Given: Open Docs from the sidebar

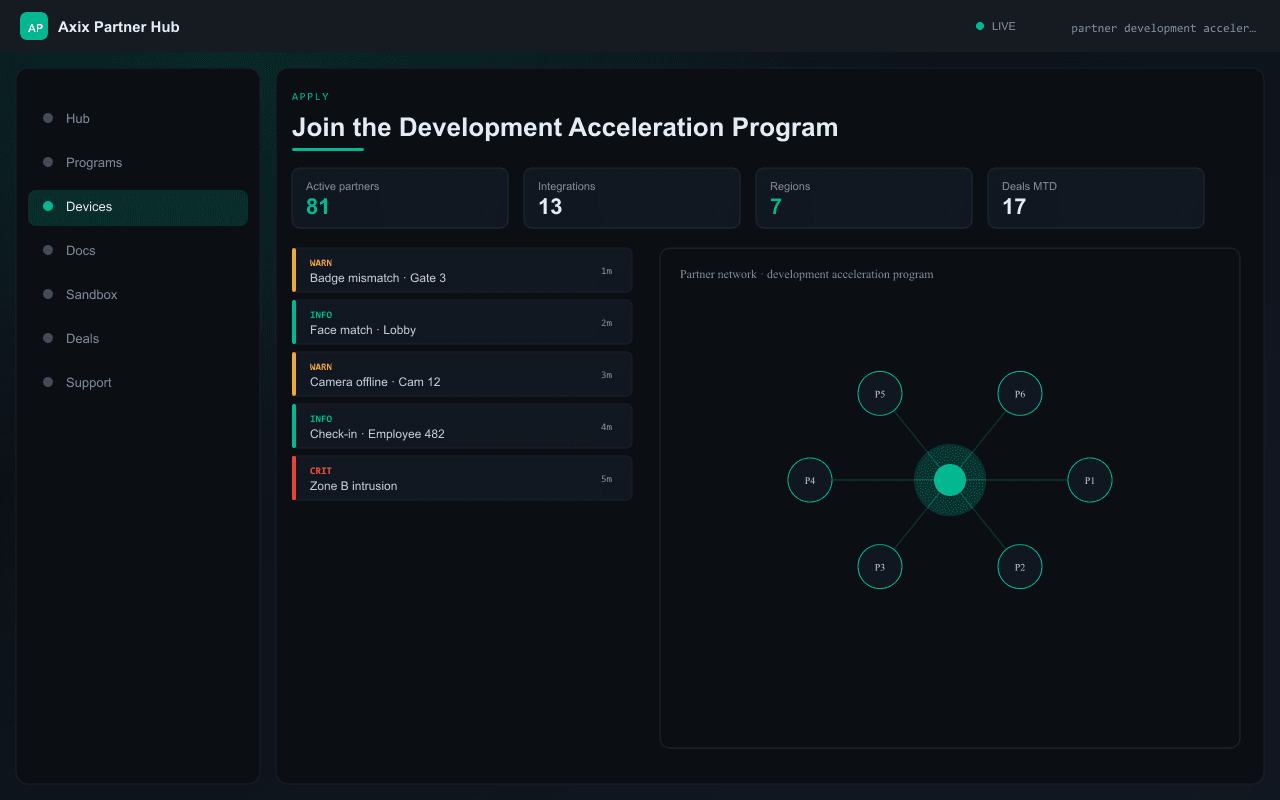Looking at the screenshot, I should click(x=138, y=250).
